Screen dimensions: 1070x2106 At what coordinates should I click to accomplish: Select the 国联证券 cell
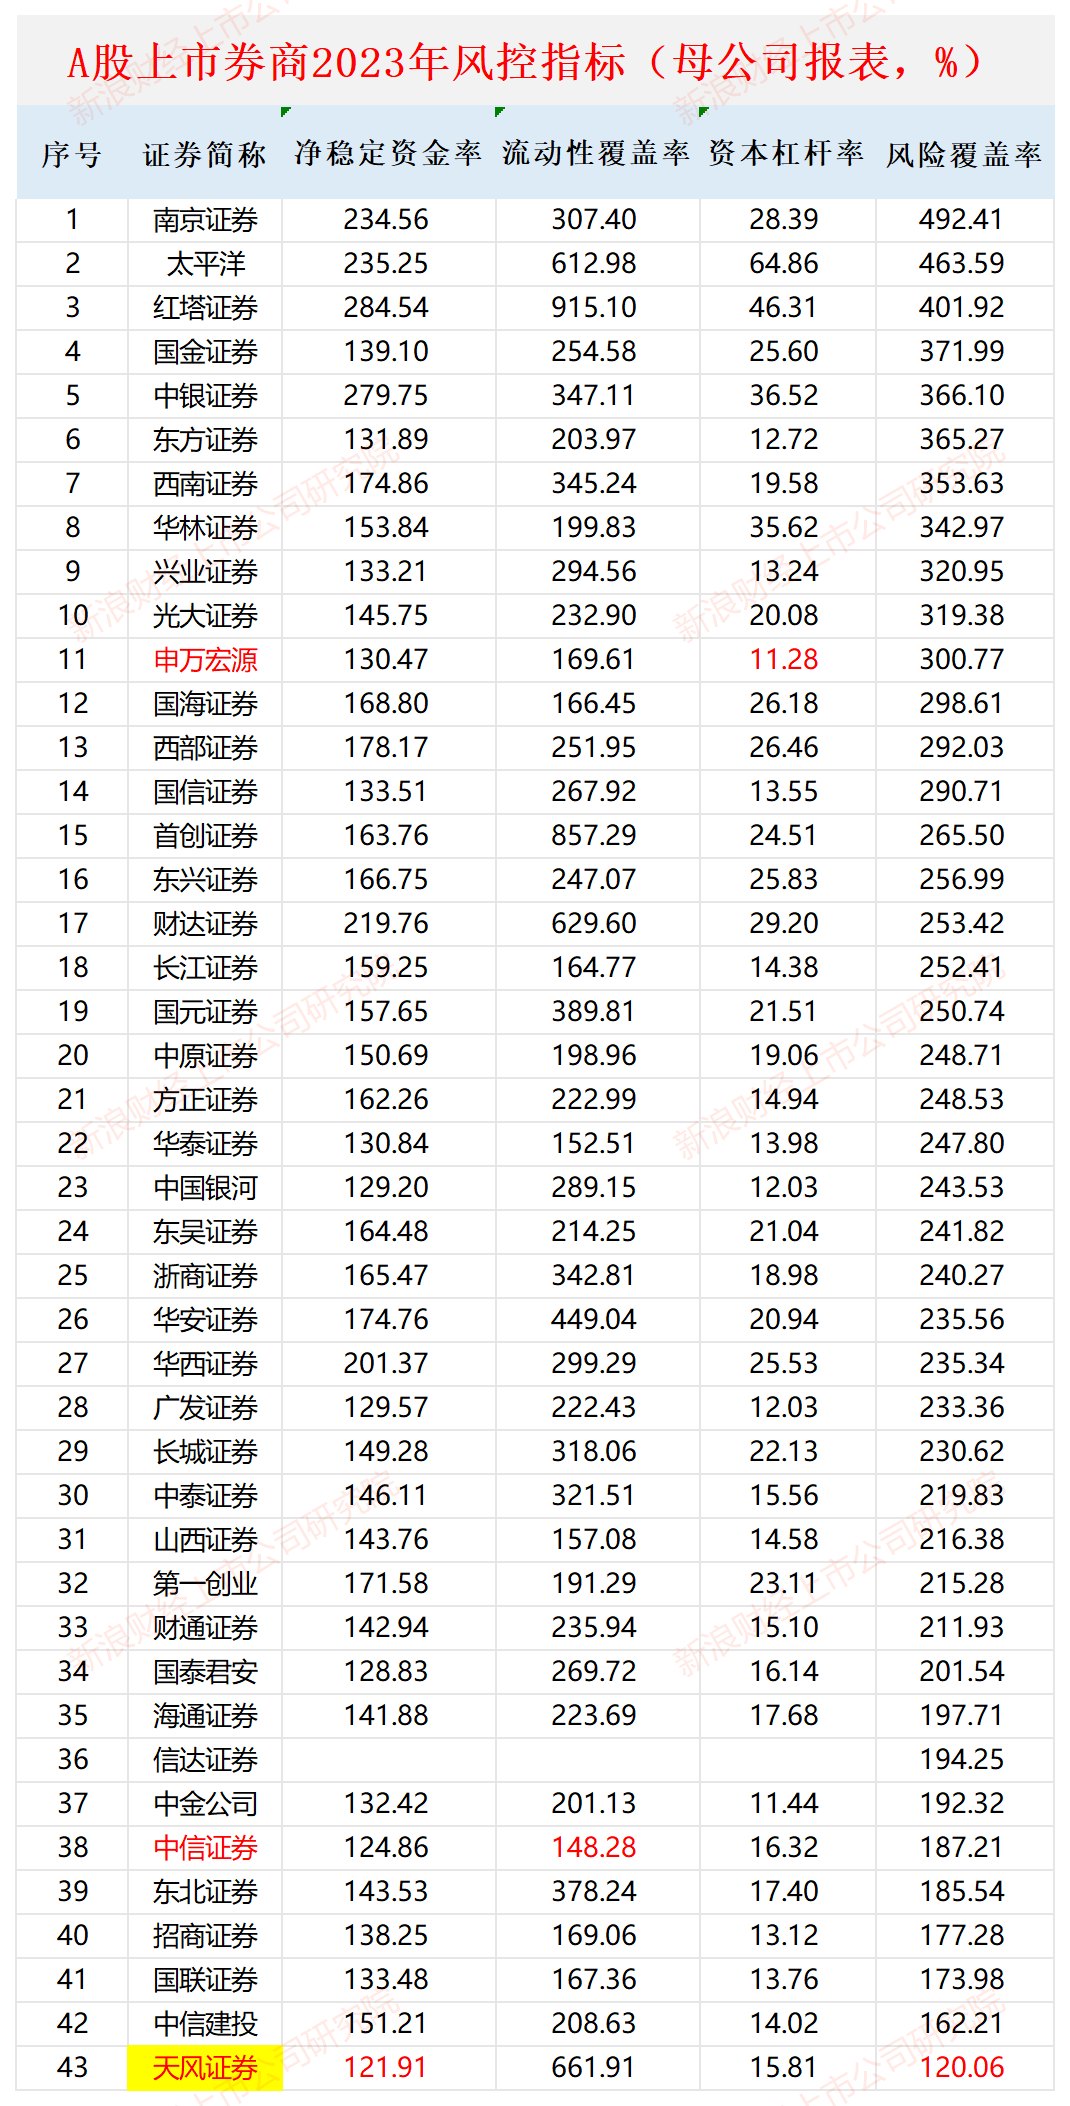205,1980
